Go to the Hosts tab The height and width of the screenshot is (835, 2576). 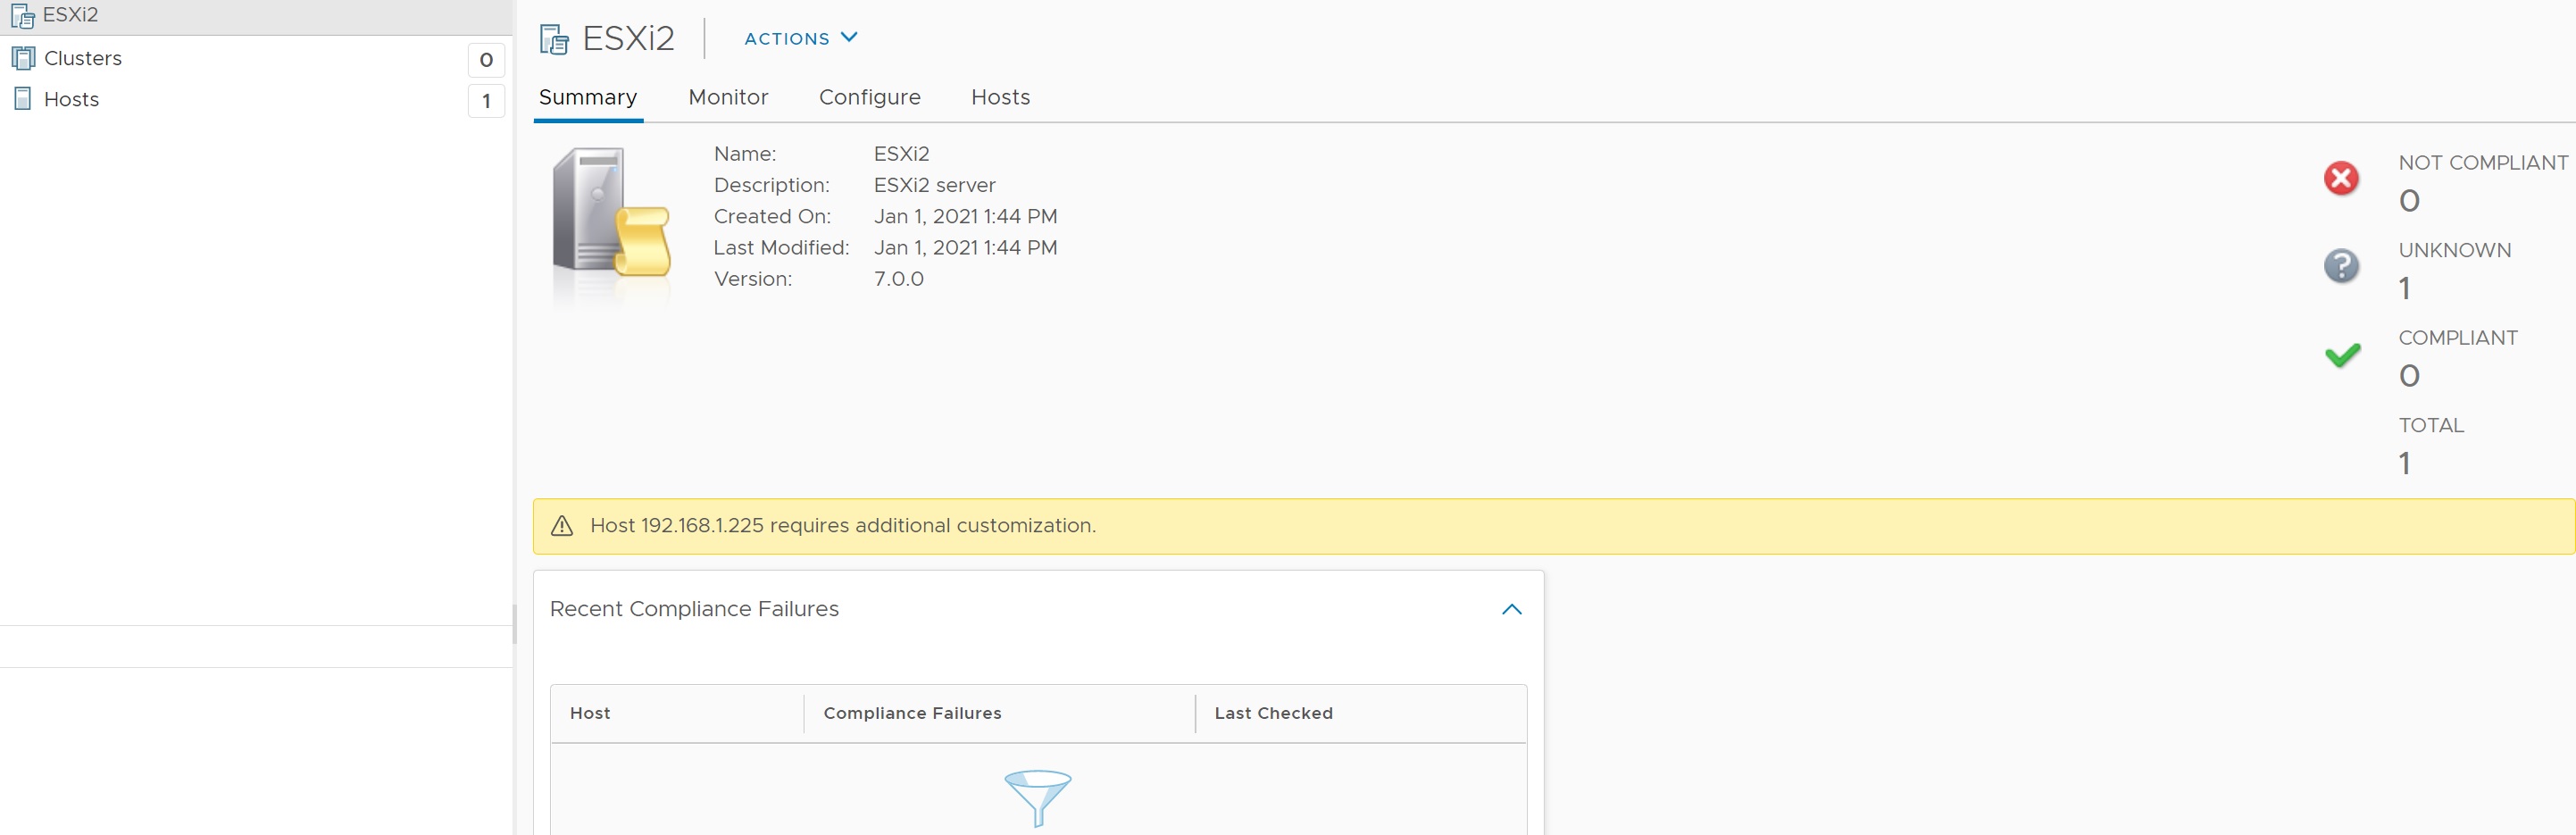[x=1000, y=97]
